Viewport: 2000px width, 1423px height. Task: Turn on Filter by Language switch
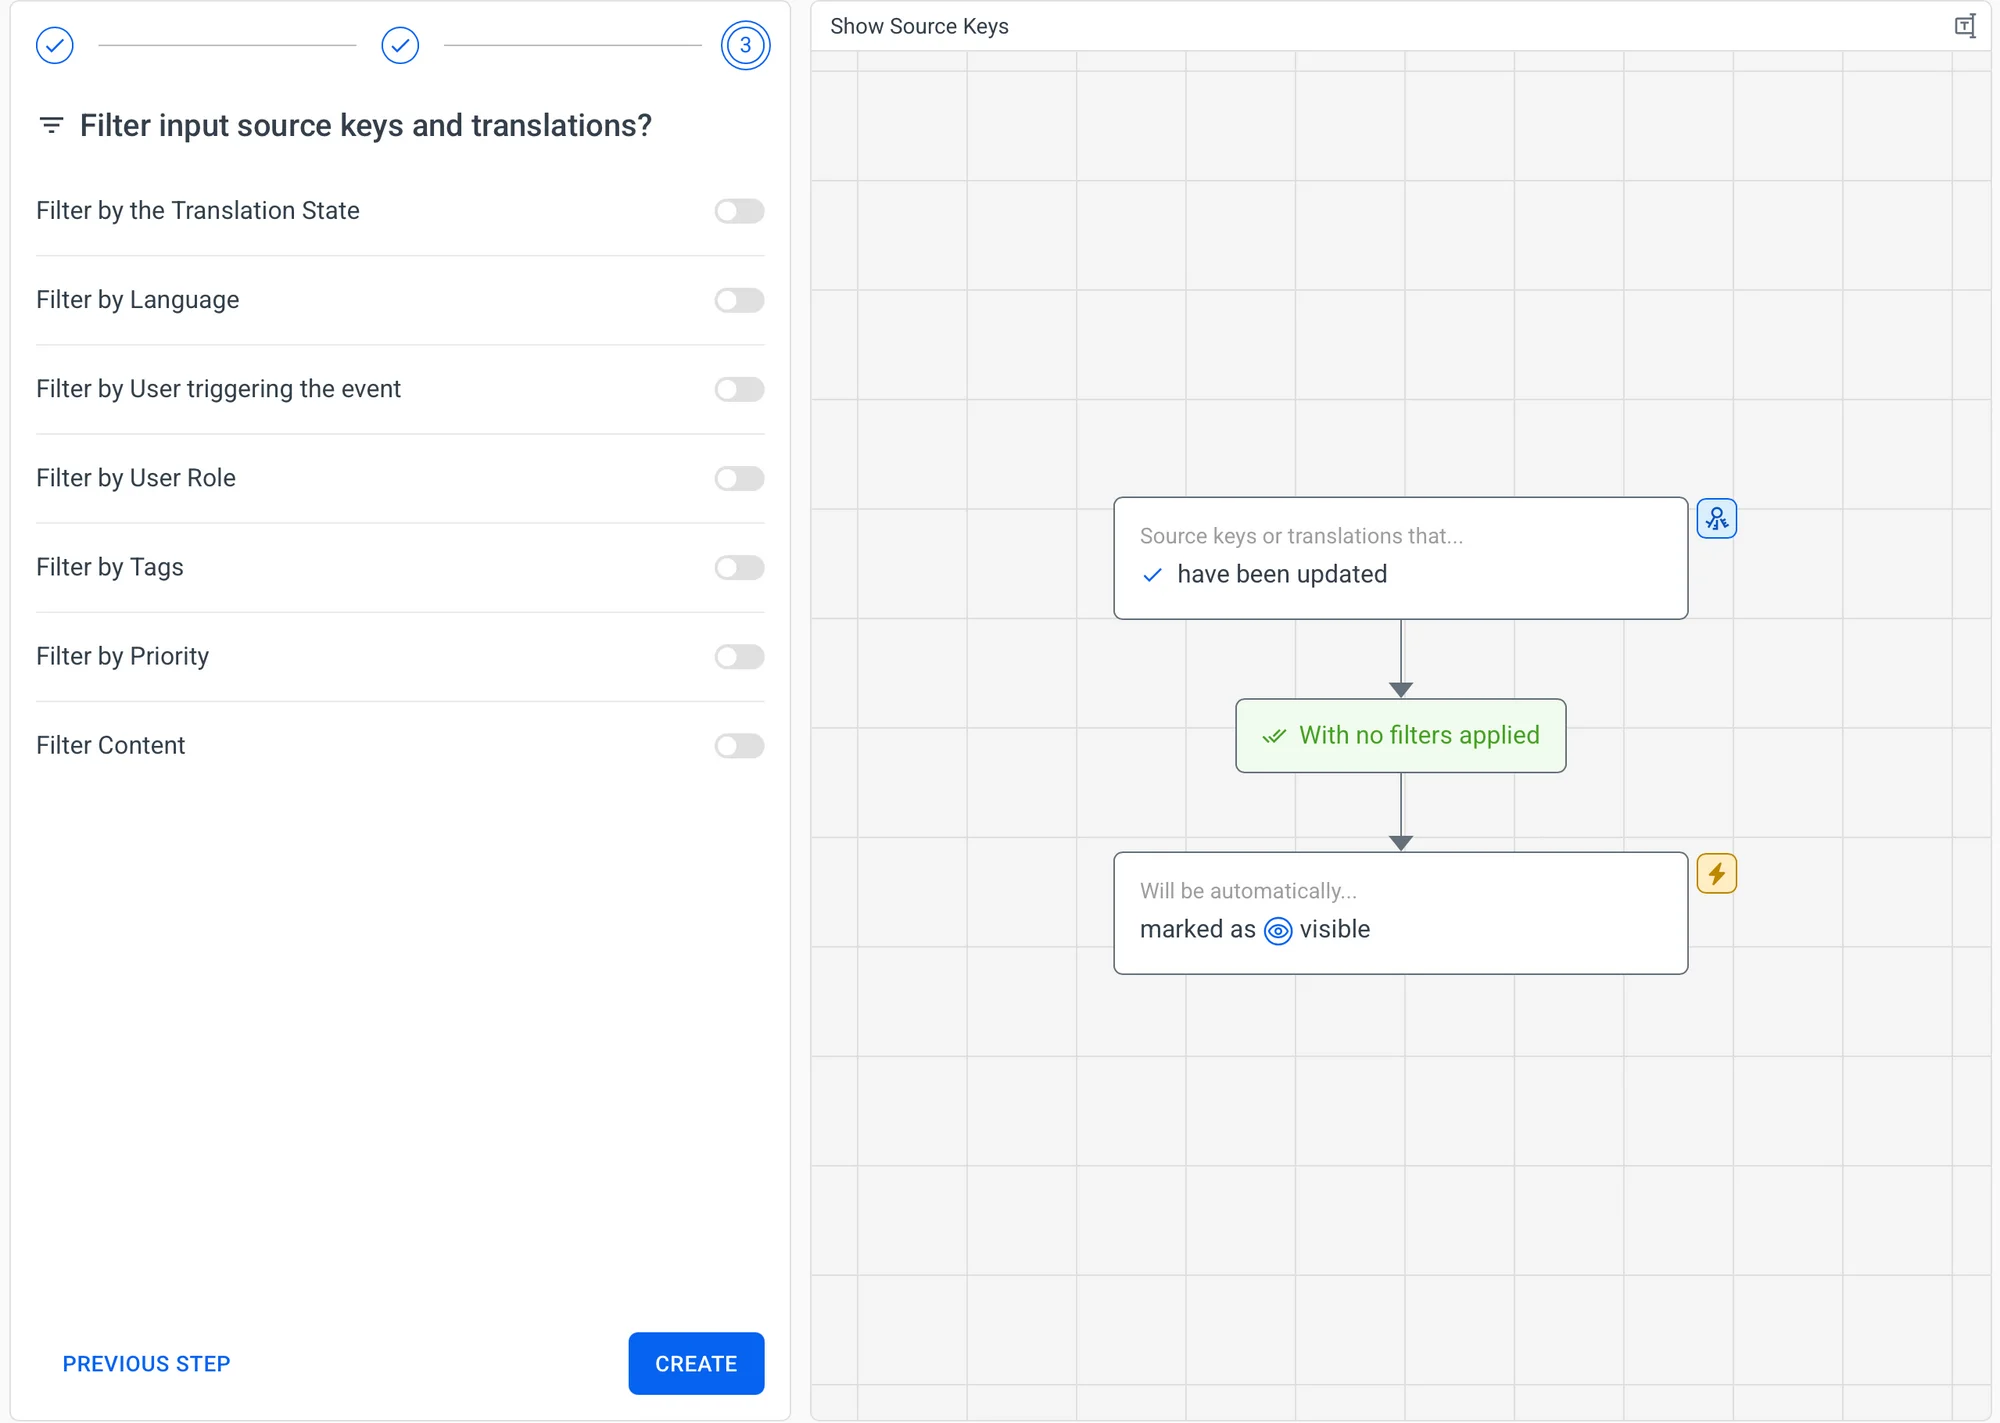[x=739, y=300]
